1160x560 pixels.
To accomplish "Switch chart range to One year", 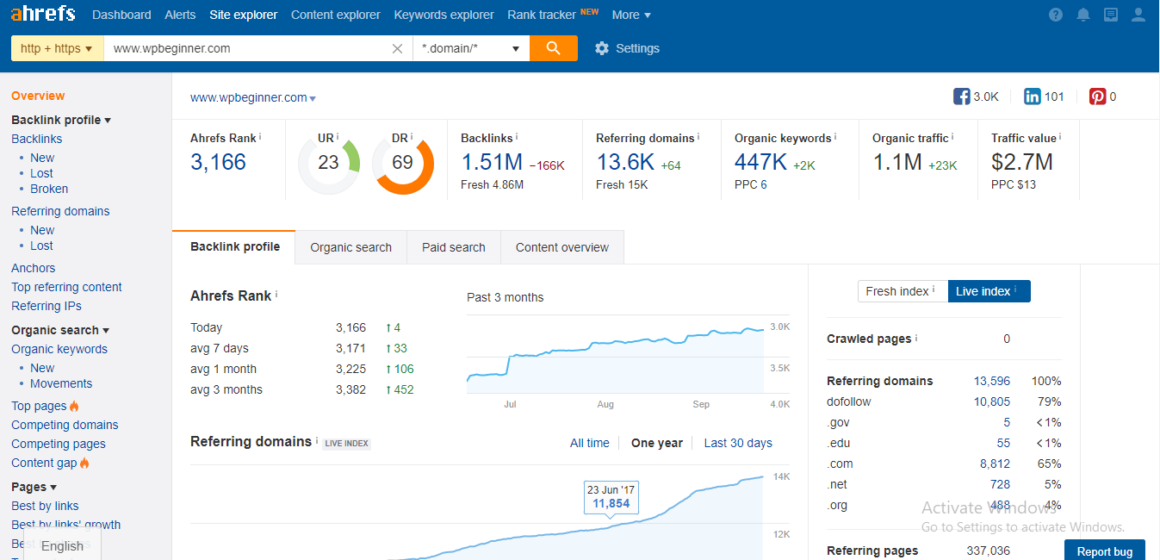I will click(x=656, y=443).
